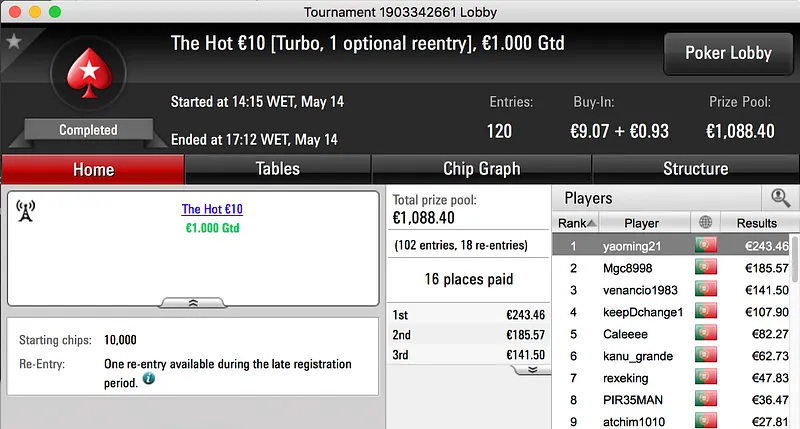Image resolution: width=800 pixels, height=429 pixels.
Task: Click the broadcast antenna icon
Action: 27,211
